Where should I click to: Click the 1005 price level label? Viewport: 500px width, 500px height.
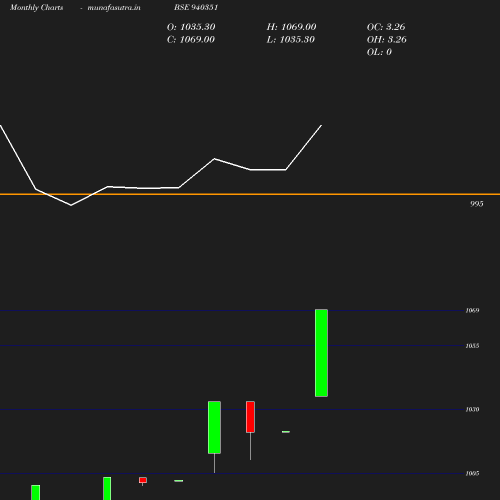pyautogui.click(x=472, y=474)
